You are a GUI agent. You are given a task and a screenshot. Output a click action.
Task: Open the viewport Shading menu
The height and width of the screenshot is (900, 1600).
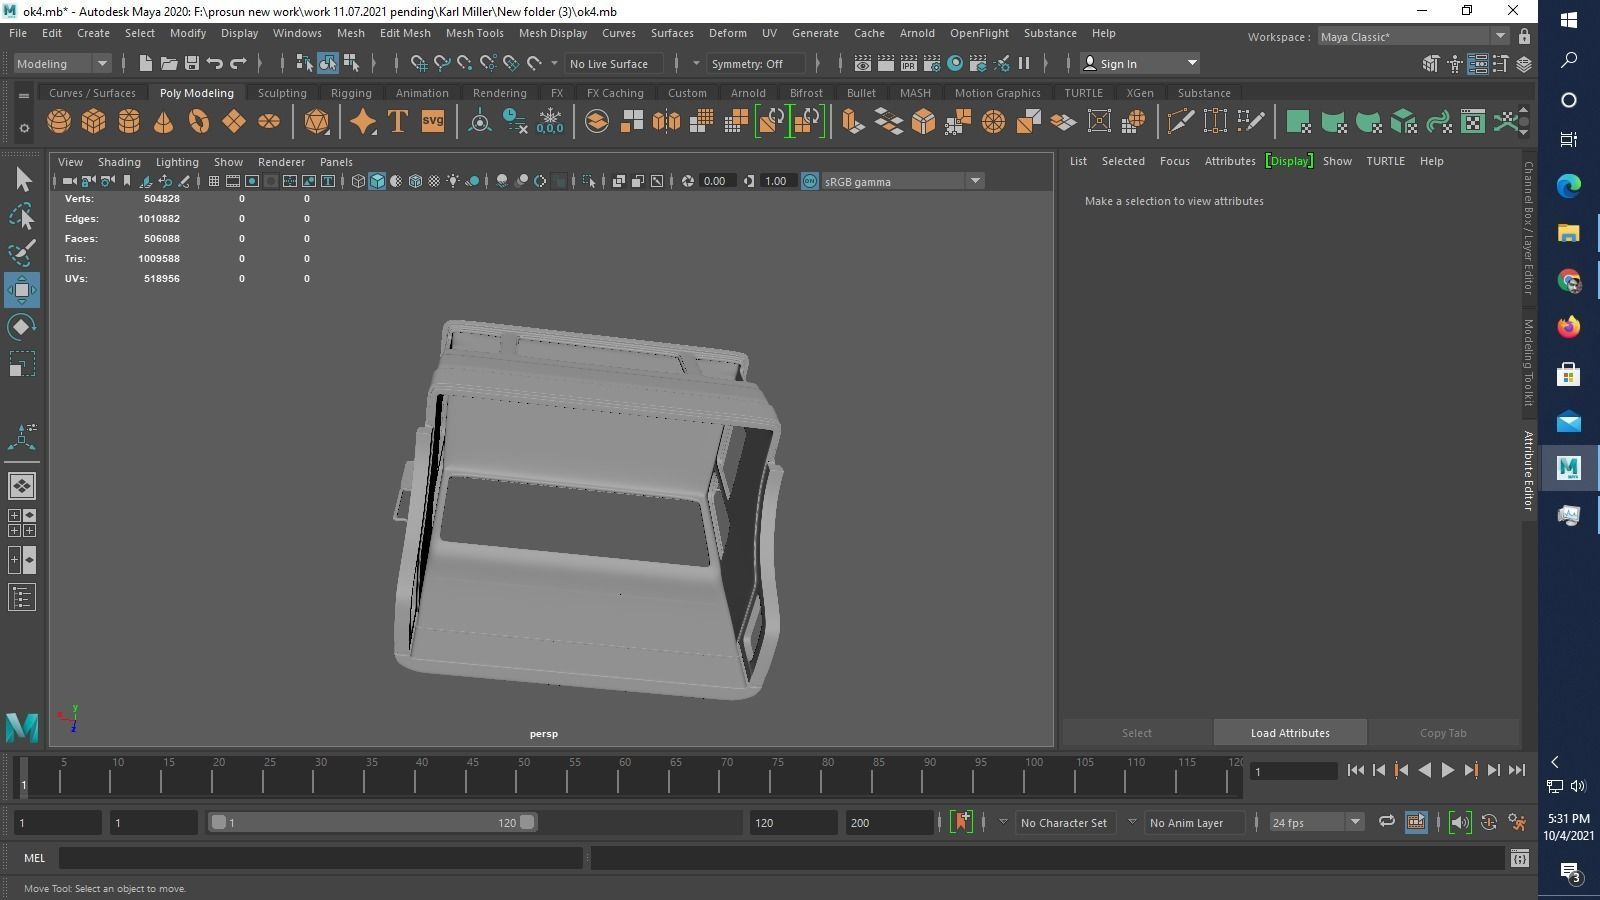pyautogui.click(x=119, y=162)
